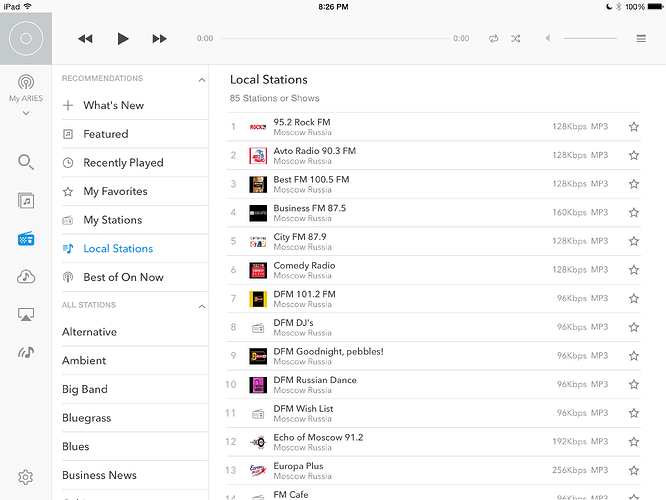This screenshot has width=666, height=500.
Task: Tap the album art disc placeholder
Action: tap(26, 39)
